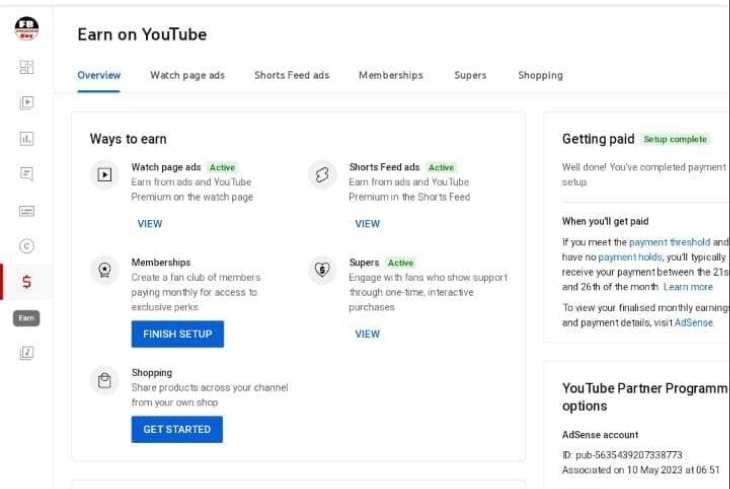This screenshot has height=489, width=730.
Task: Switch to the Shopping tab
Action: pos(541,75)
